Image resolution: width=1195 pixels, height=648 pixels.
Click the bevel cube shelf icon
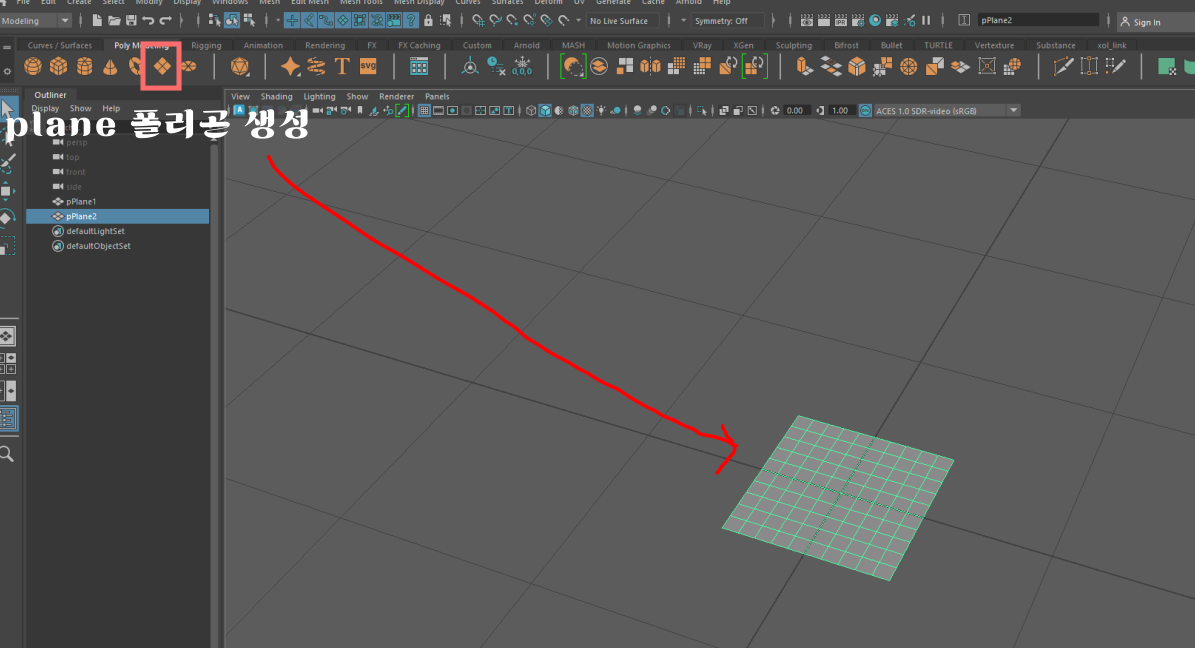857,67
